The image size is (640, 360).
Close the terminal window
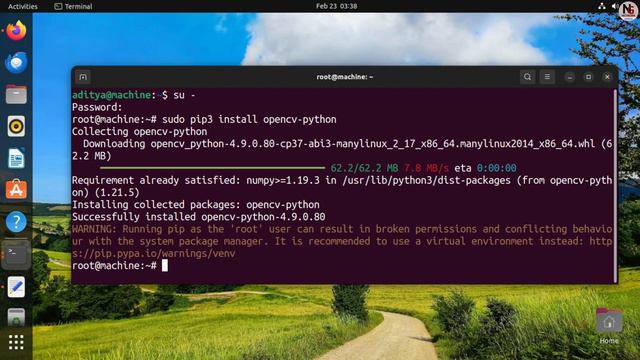607,77
